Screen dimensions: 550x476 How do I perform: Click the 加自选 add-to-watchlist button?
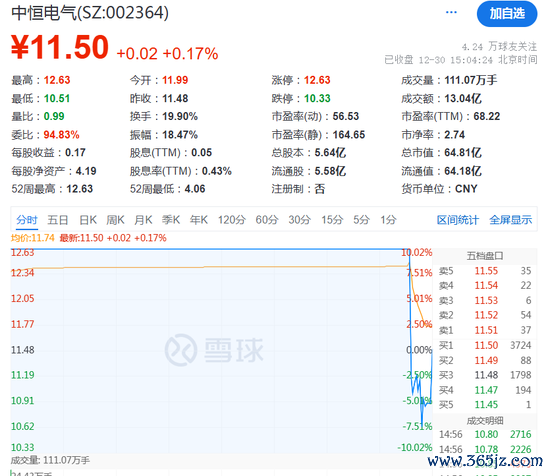507,14
